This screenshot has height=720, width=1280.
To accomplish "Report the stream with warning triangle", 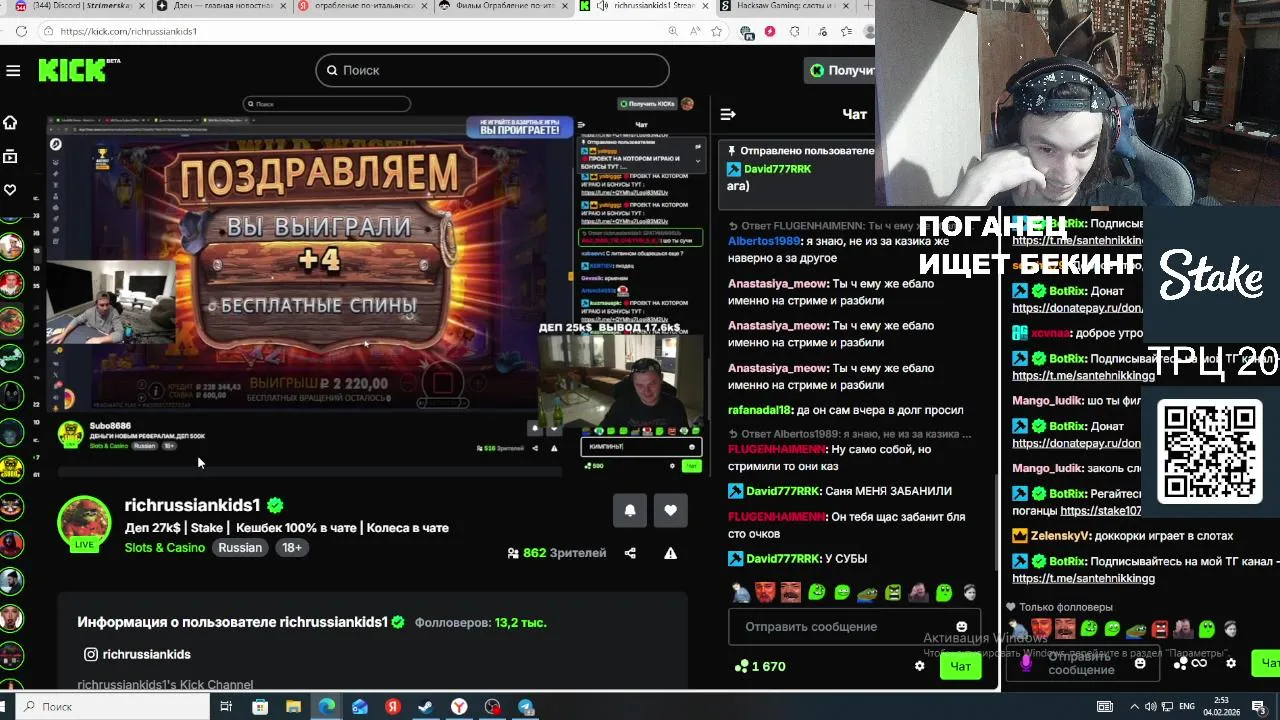I will coord(670,553).
